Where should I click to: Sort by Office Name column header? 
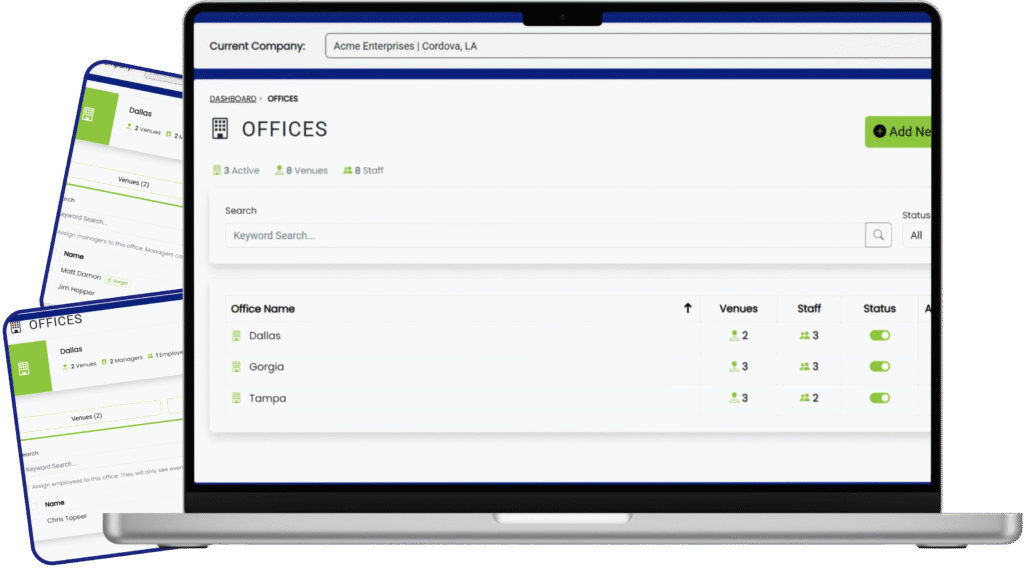263,309
